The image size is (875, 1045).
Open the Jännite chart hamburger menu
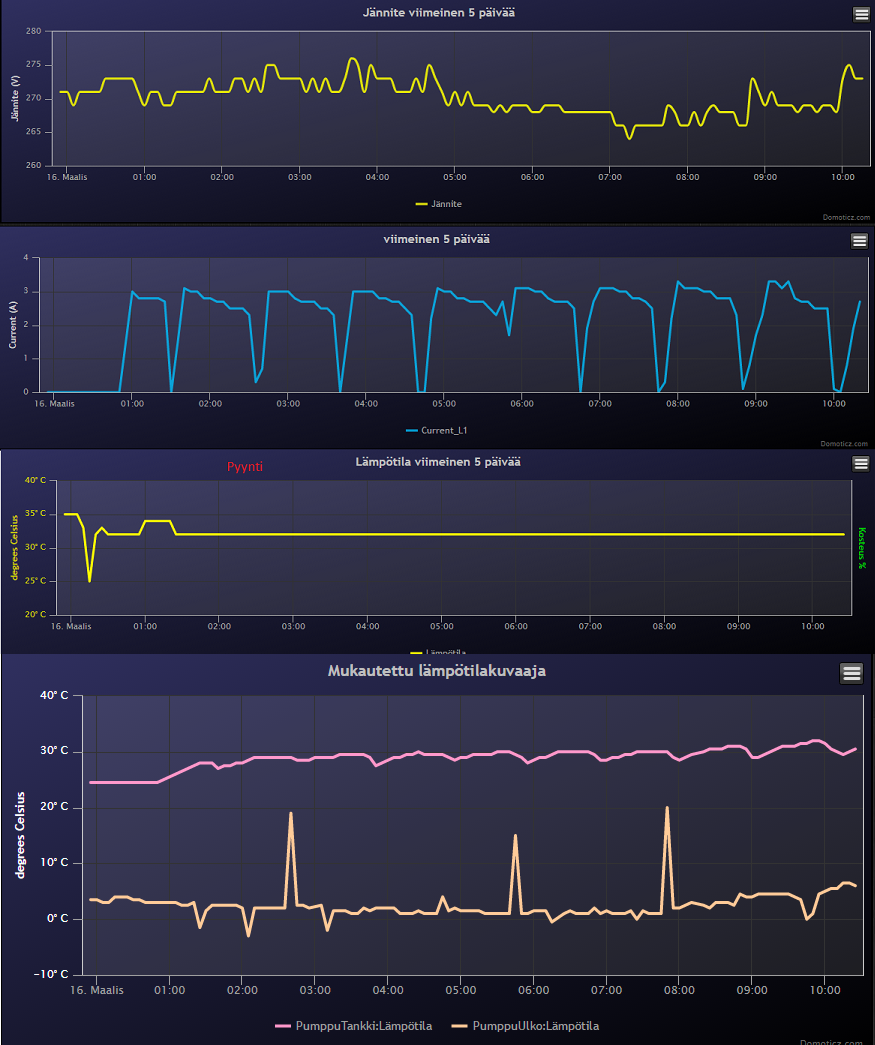[x=861, y=15]
